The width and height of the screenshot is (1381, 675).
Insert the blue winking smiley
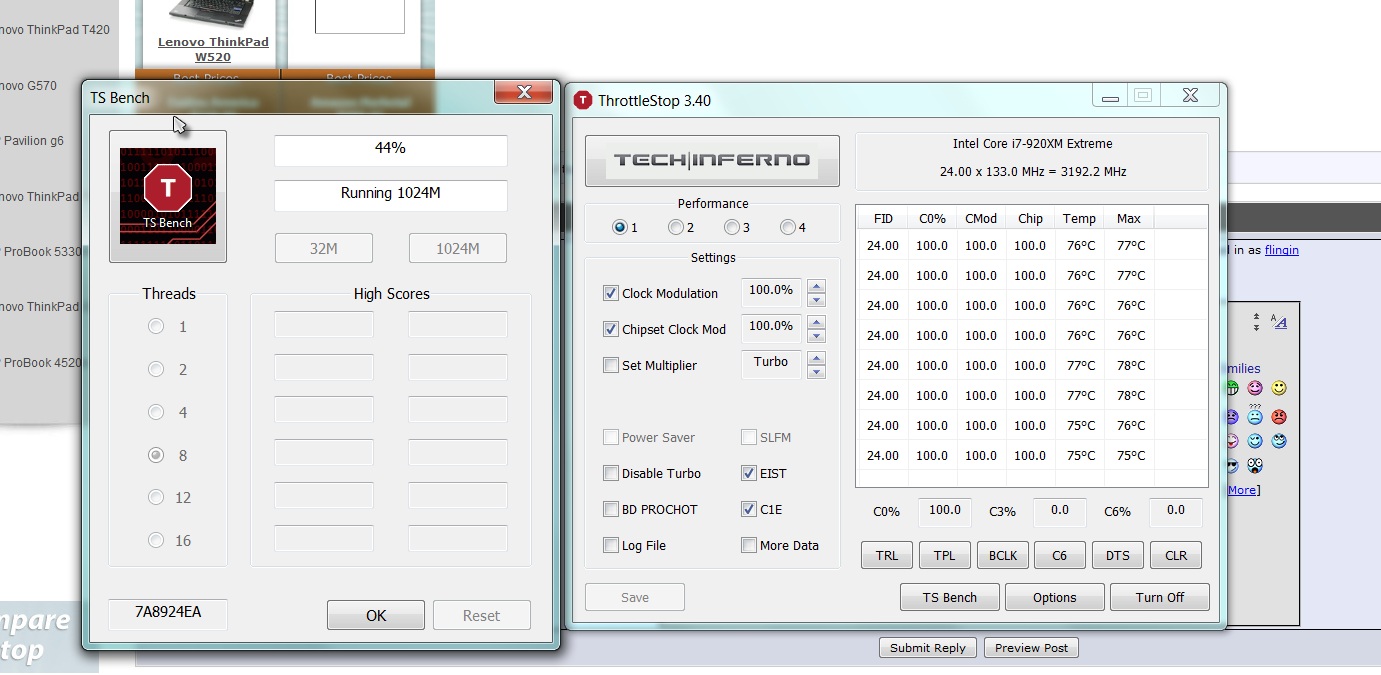click(x=1255, y=441)
